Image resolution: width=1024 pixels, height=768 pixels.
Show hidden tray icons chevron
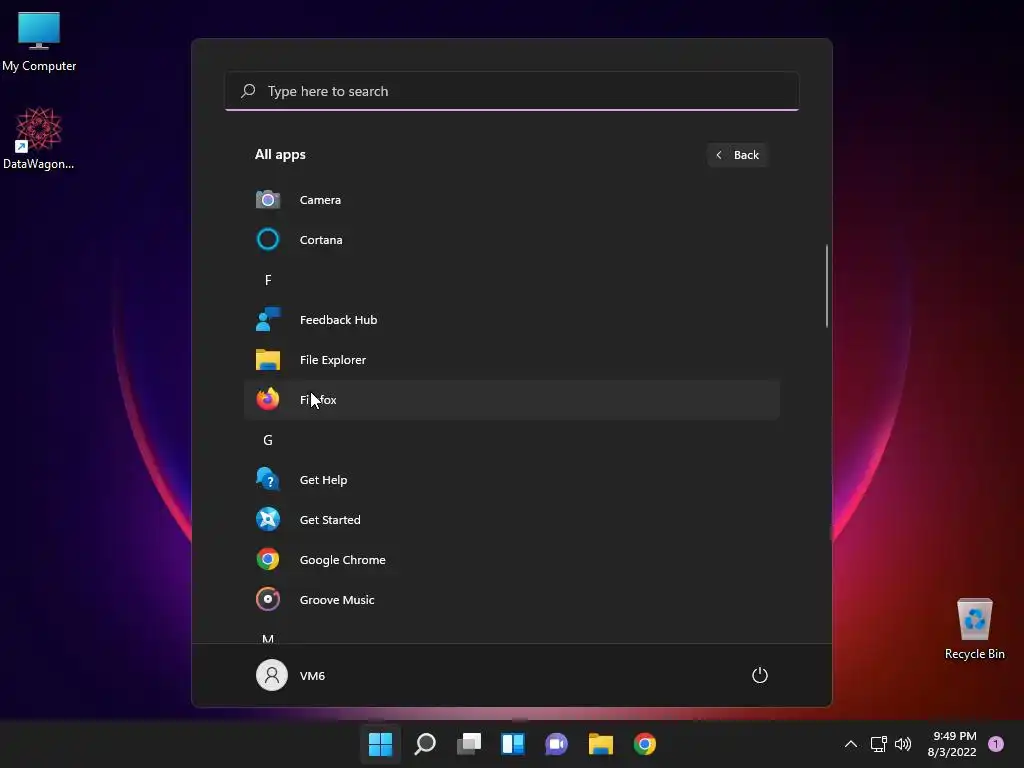pos(851,743)
